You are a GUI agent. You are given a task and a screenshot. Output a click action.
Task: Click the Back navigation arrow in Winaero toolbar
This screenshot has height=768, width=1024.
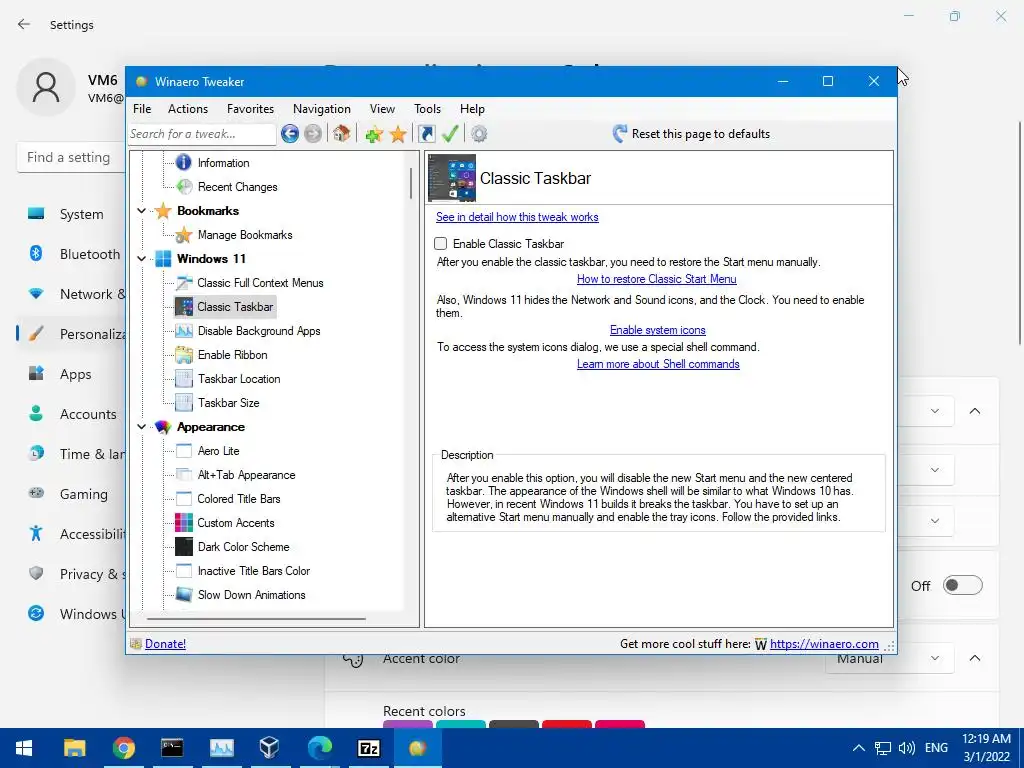tap(290, 134)
